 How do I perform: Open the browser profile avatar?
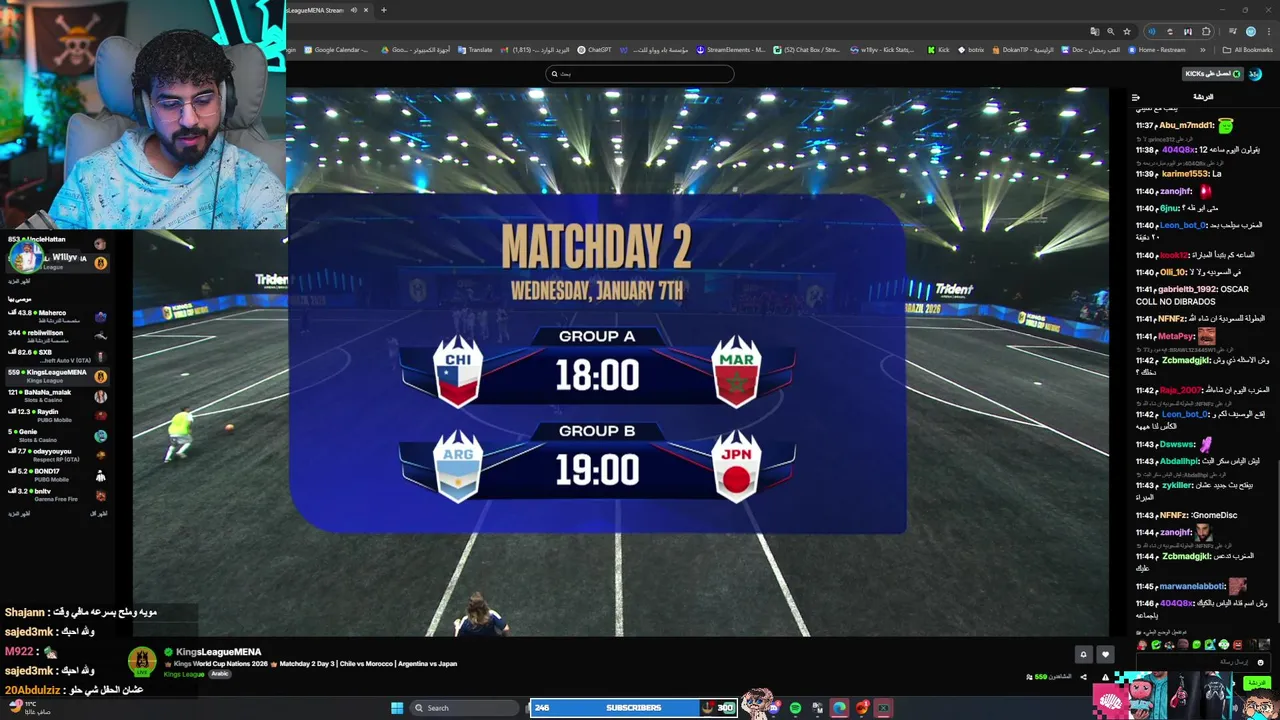click(1250, 31)
